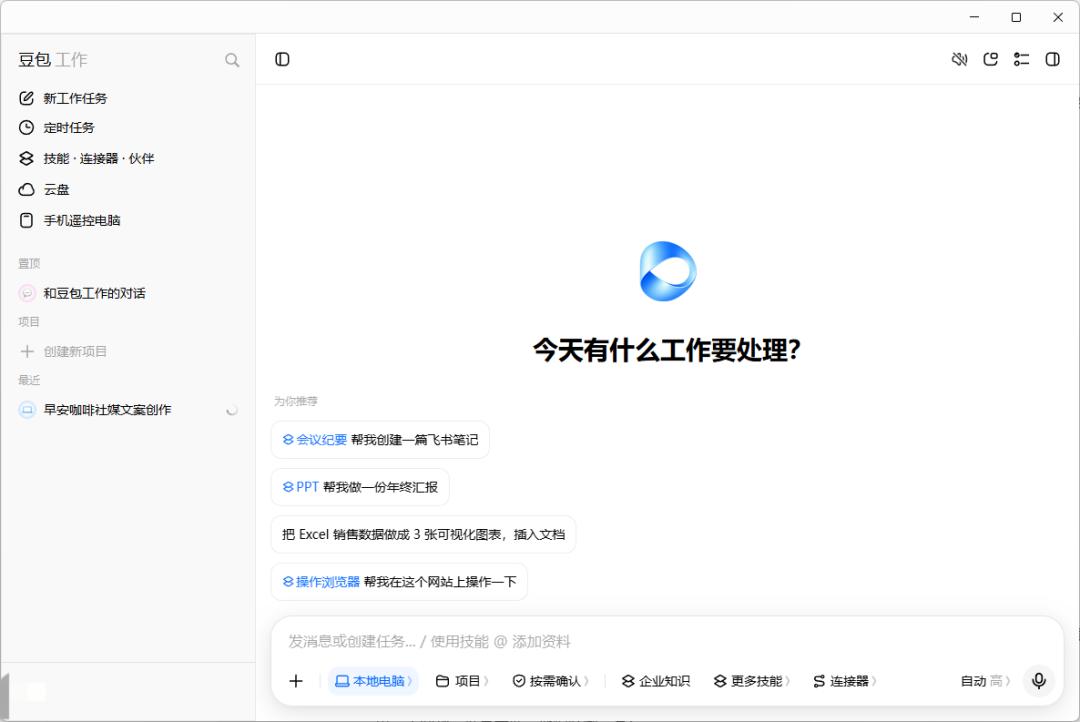Click the cloud icon beside 云盘
This screenshot has height=722, width=1080.
click(26, 189)
